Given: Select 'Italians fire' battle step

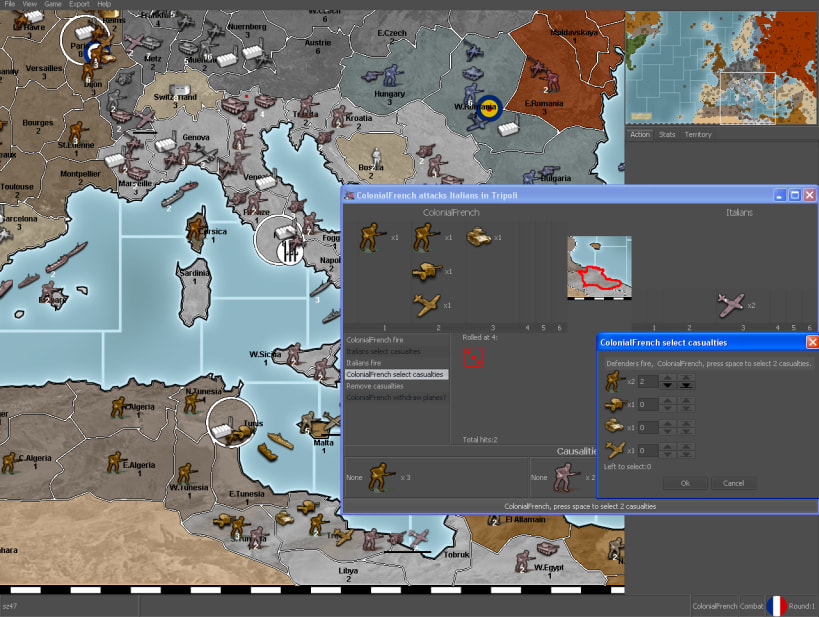Looking at the screenshot, I should coord(396,363).
